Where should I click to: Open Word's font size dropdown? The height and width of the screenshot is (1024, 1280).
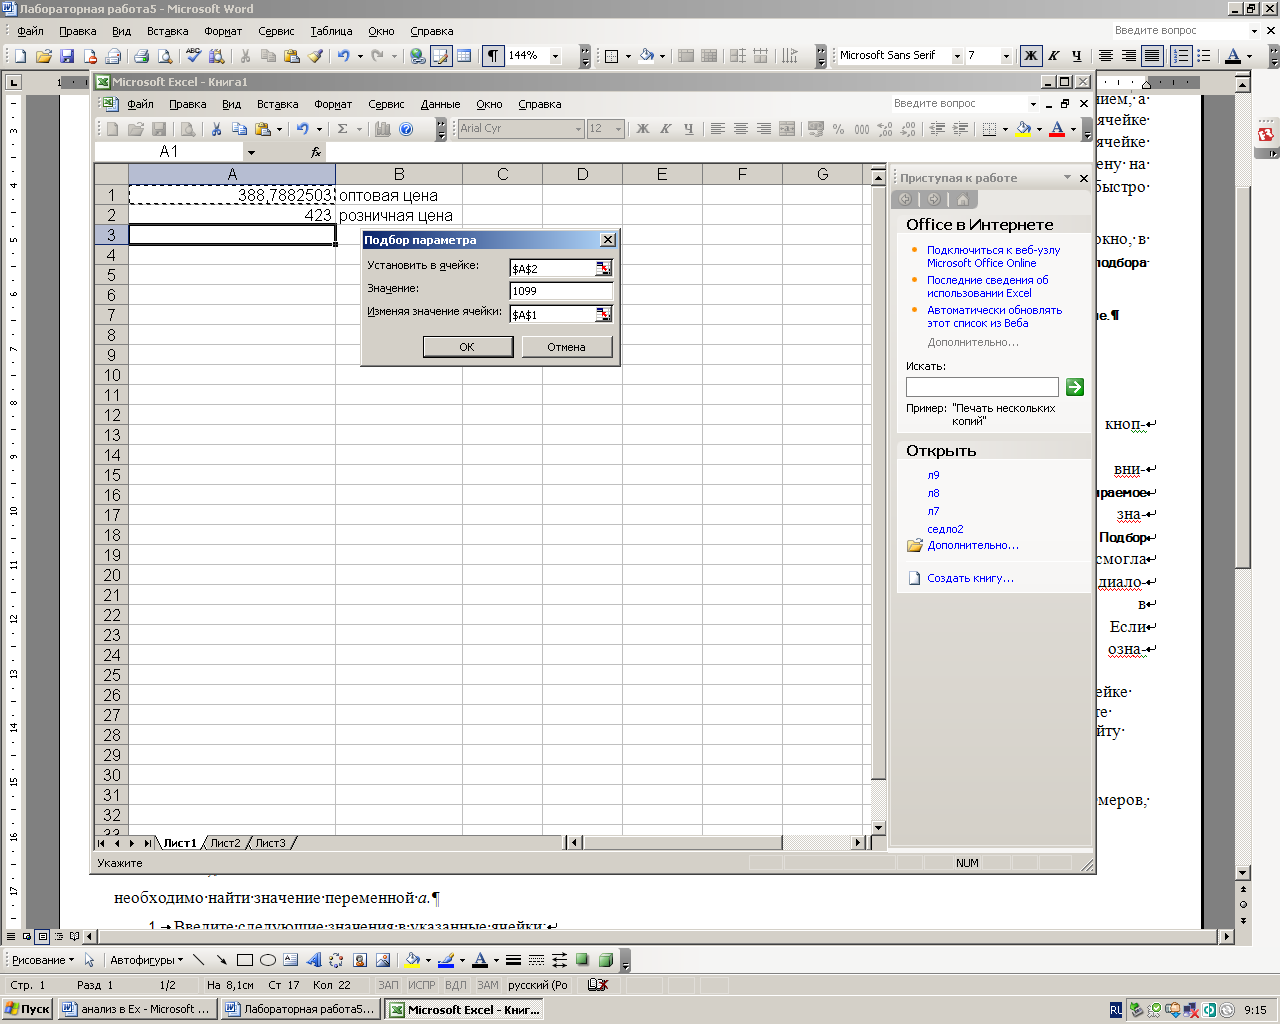coord(1006,56)
